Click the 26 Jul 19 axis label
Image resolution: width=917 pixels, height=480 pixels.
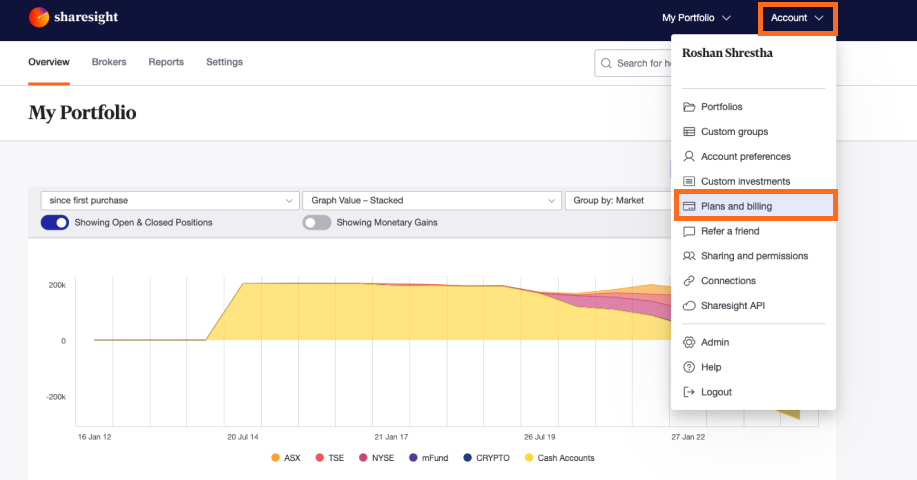coord(540,437)
